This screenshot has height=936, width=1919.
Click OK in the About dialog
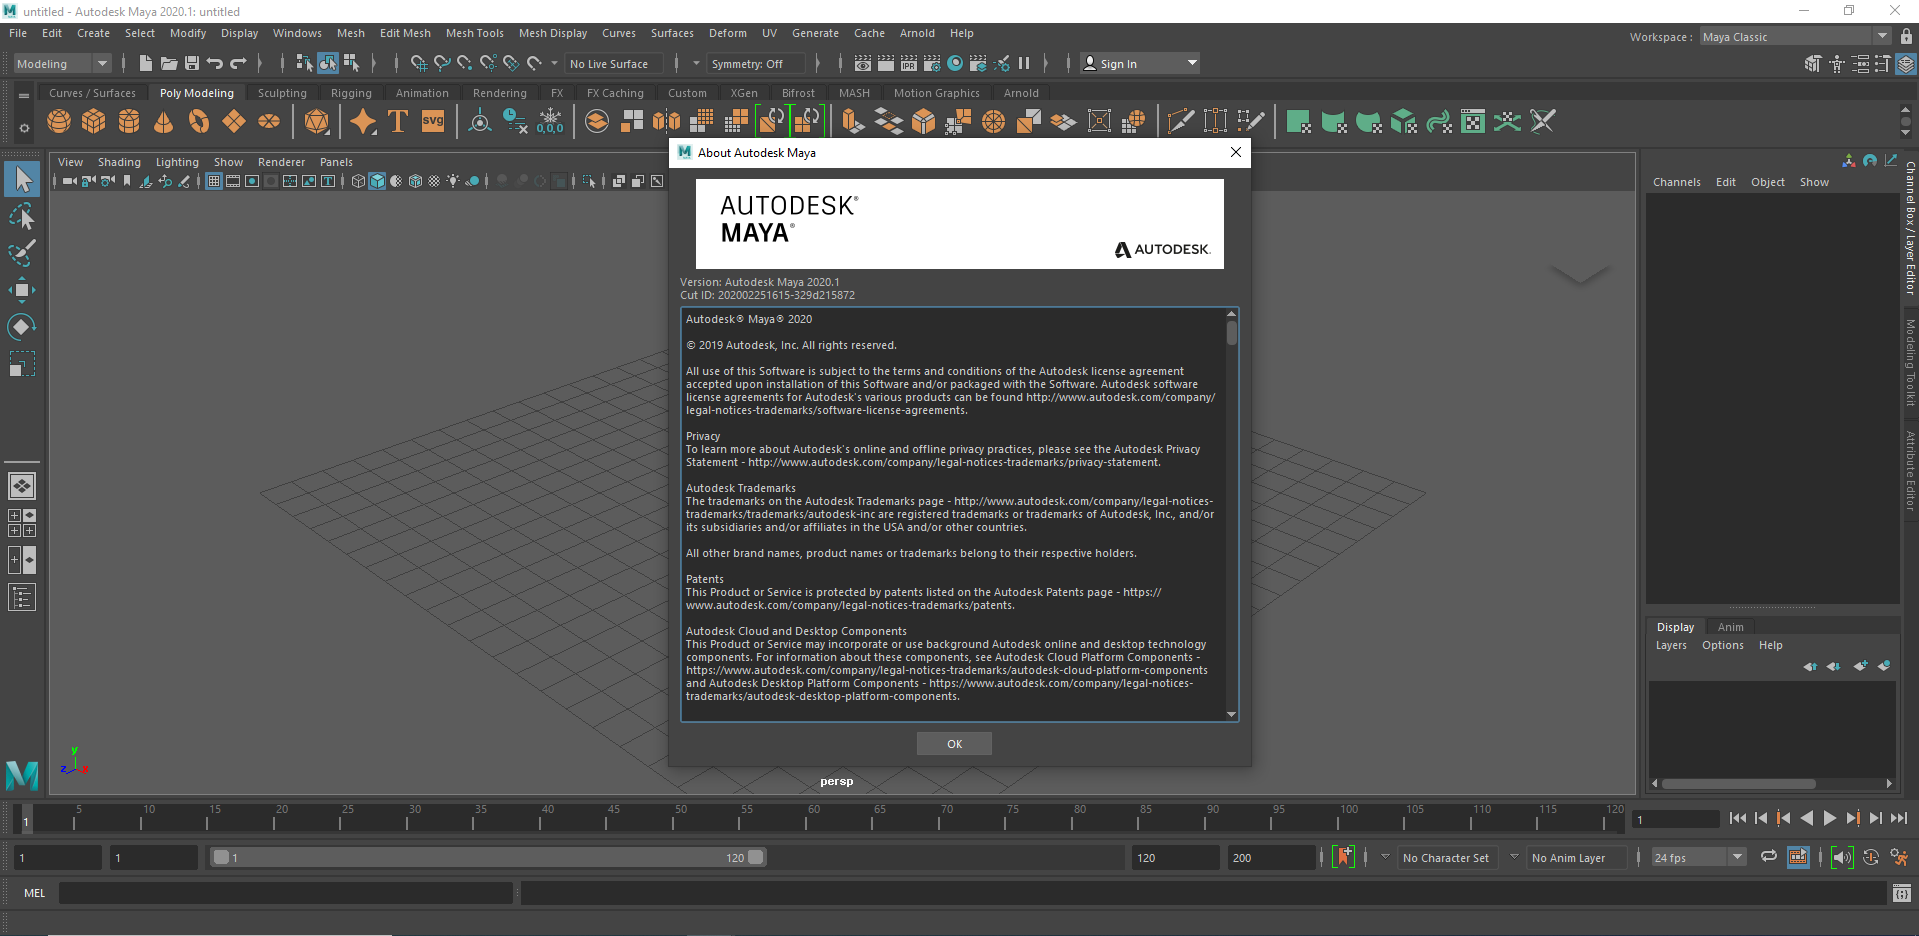click(x=954, y=744)
